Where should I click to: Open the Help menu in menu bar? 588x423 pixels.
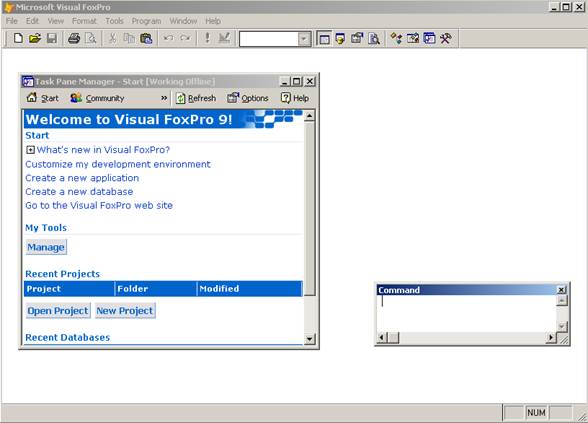pyautogui.click(x=213, y=21)
